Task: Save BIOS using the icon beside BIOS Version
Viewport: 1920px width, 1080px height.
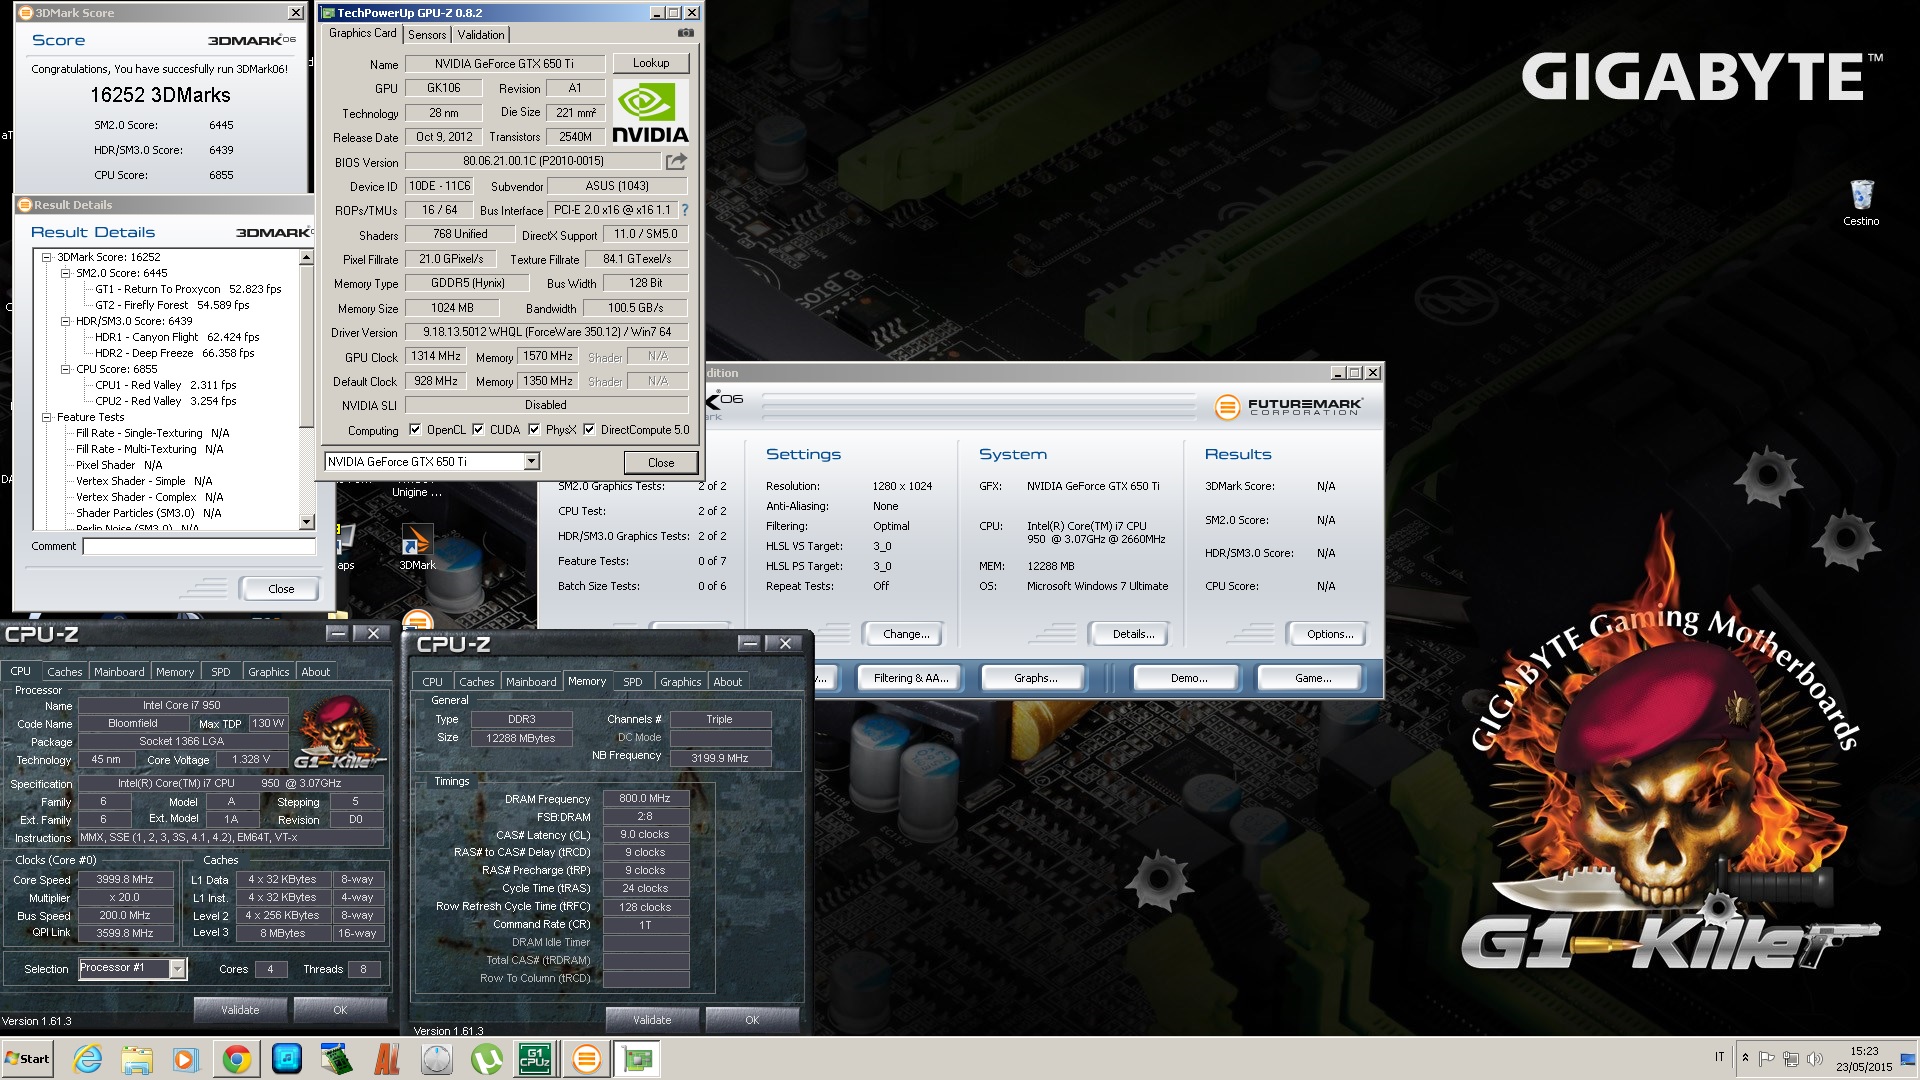Action: coord(677,161)
